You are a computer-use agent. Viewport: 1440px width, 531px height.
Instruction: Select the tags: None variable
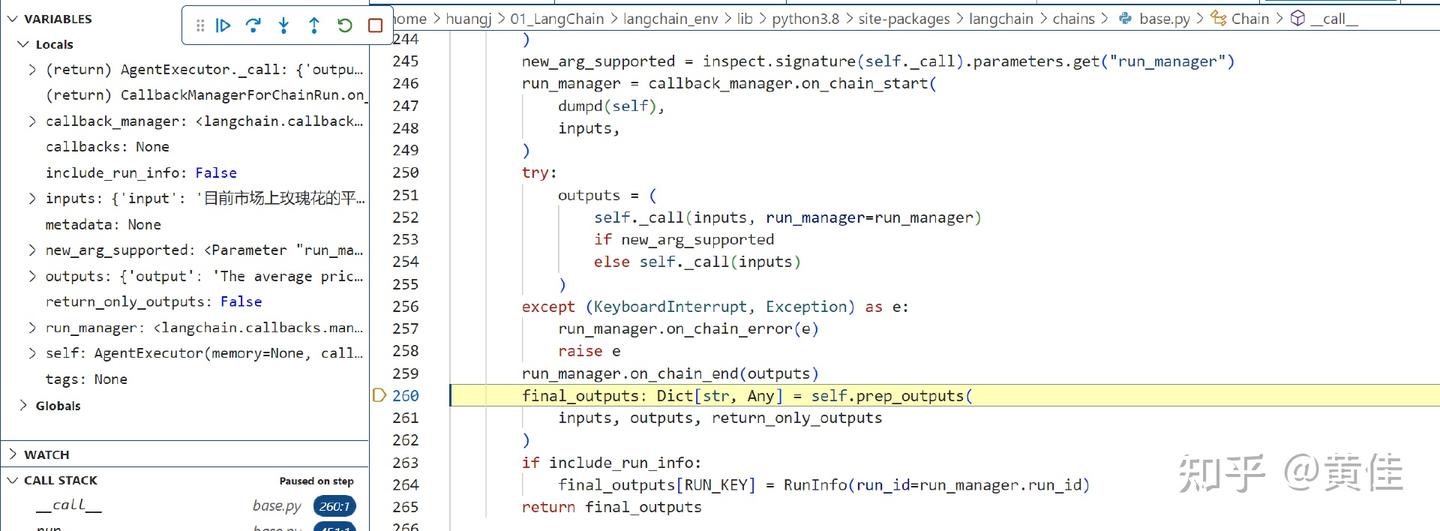pyautogui.click(x=184, y=379)
